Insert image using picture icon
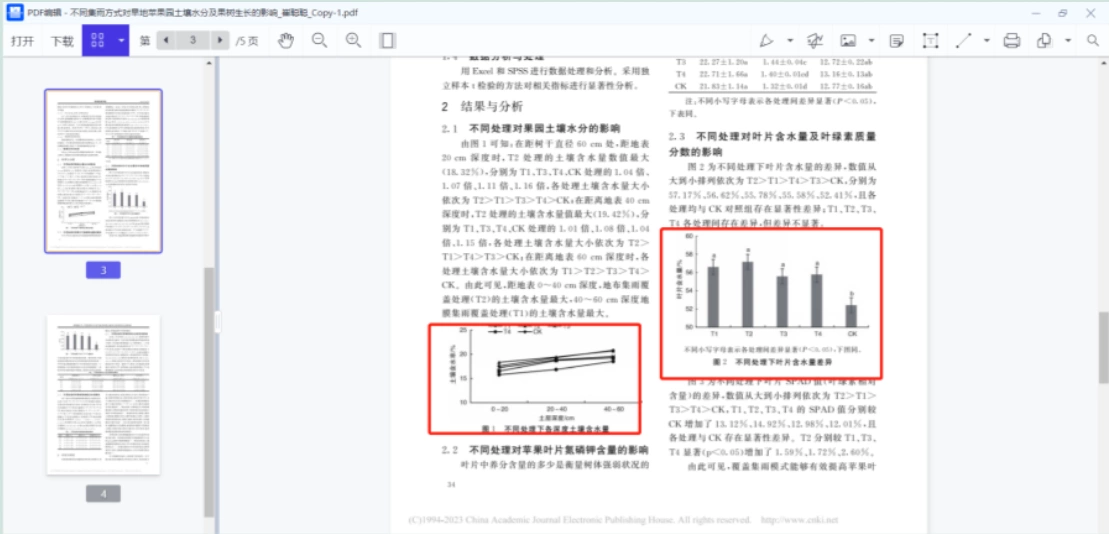The height and width of the screenshot is (534, 1109). click(848, 41)
